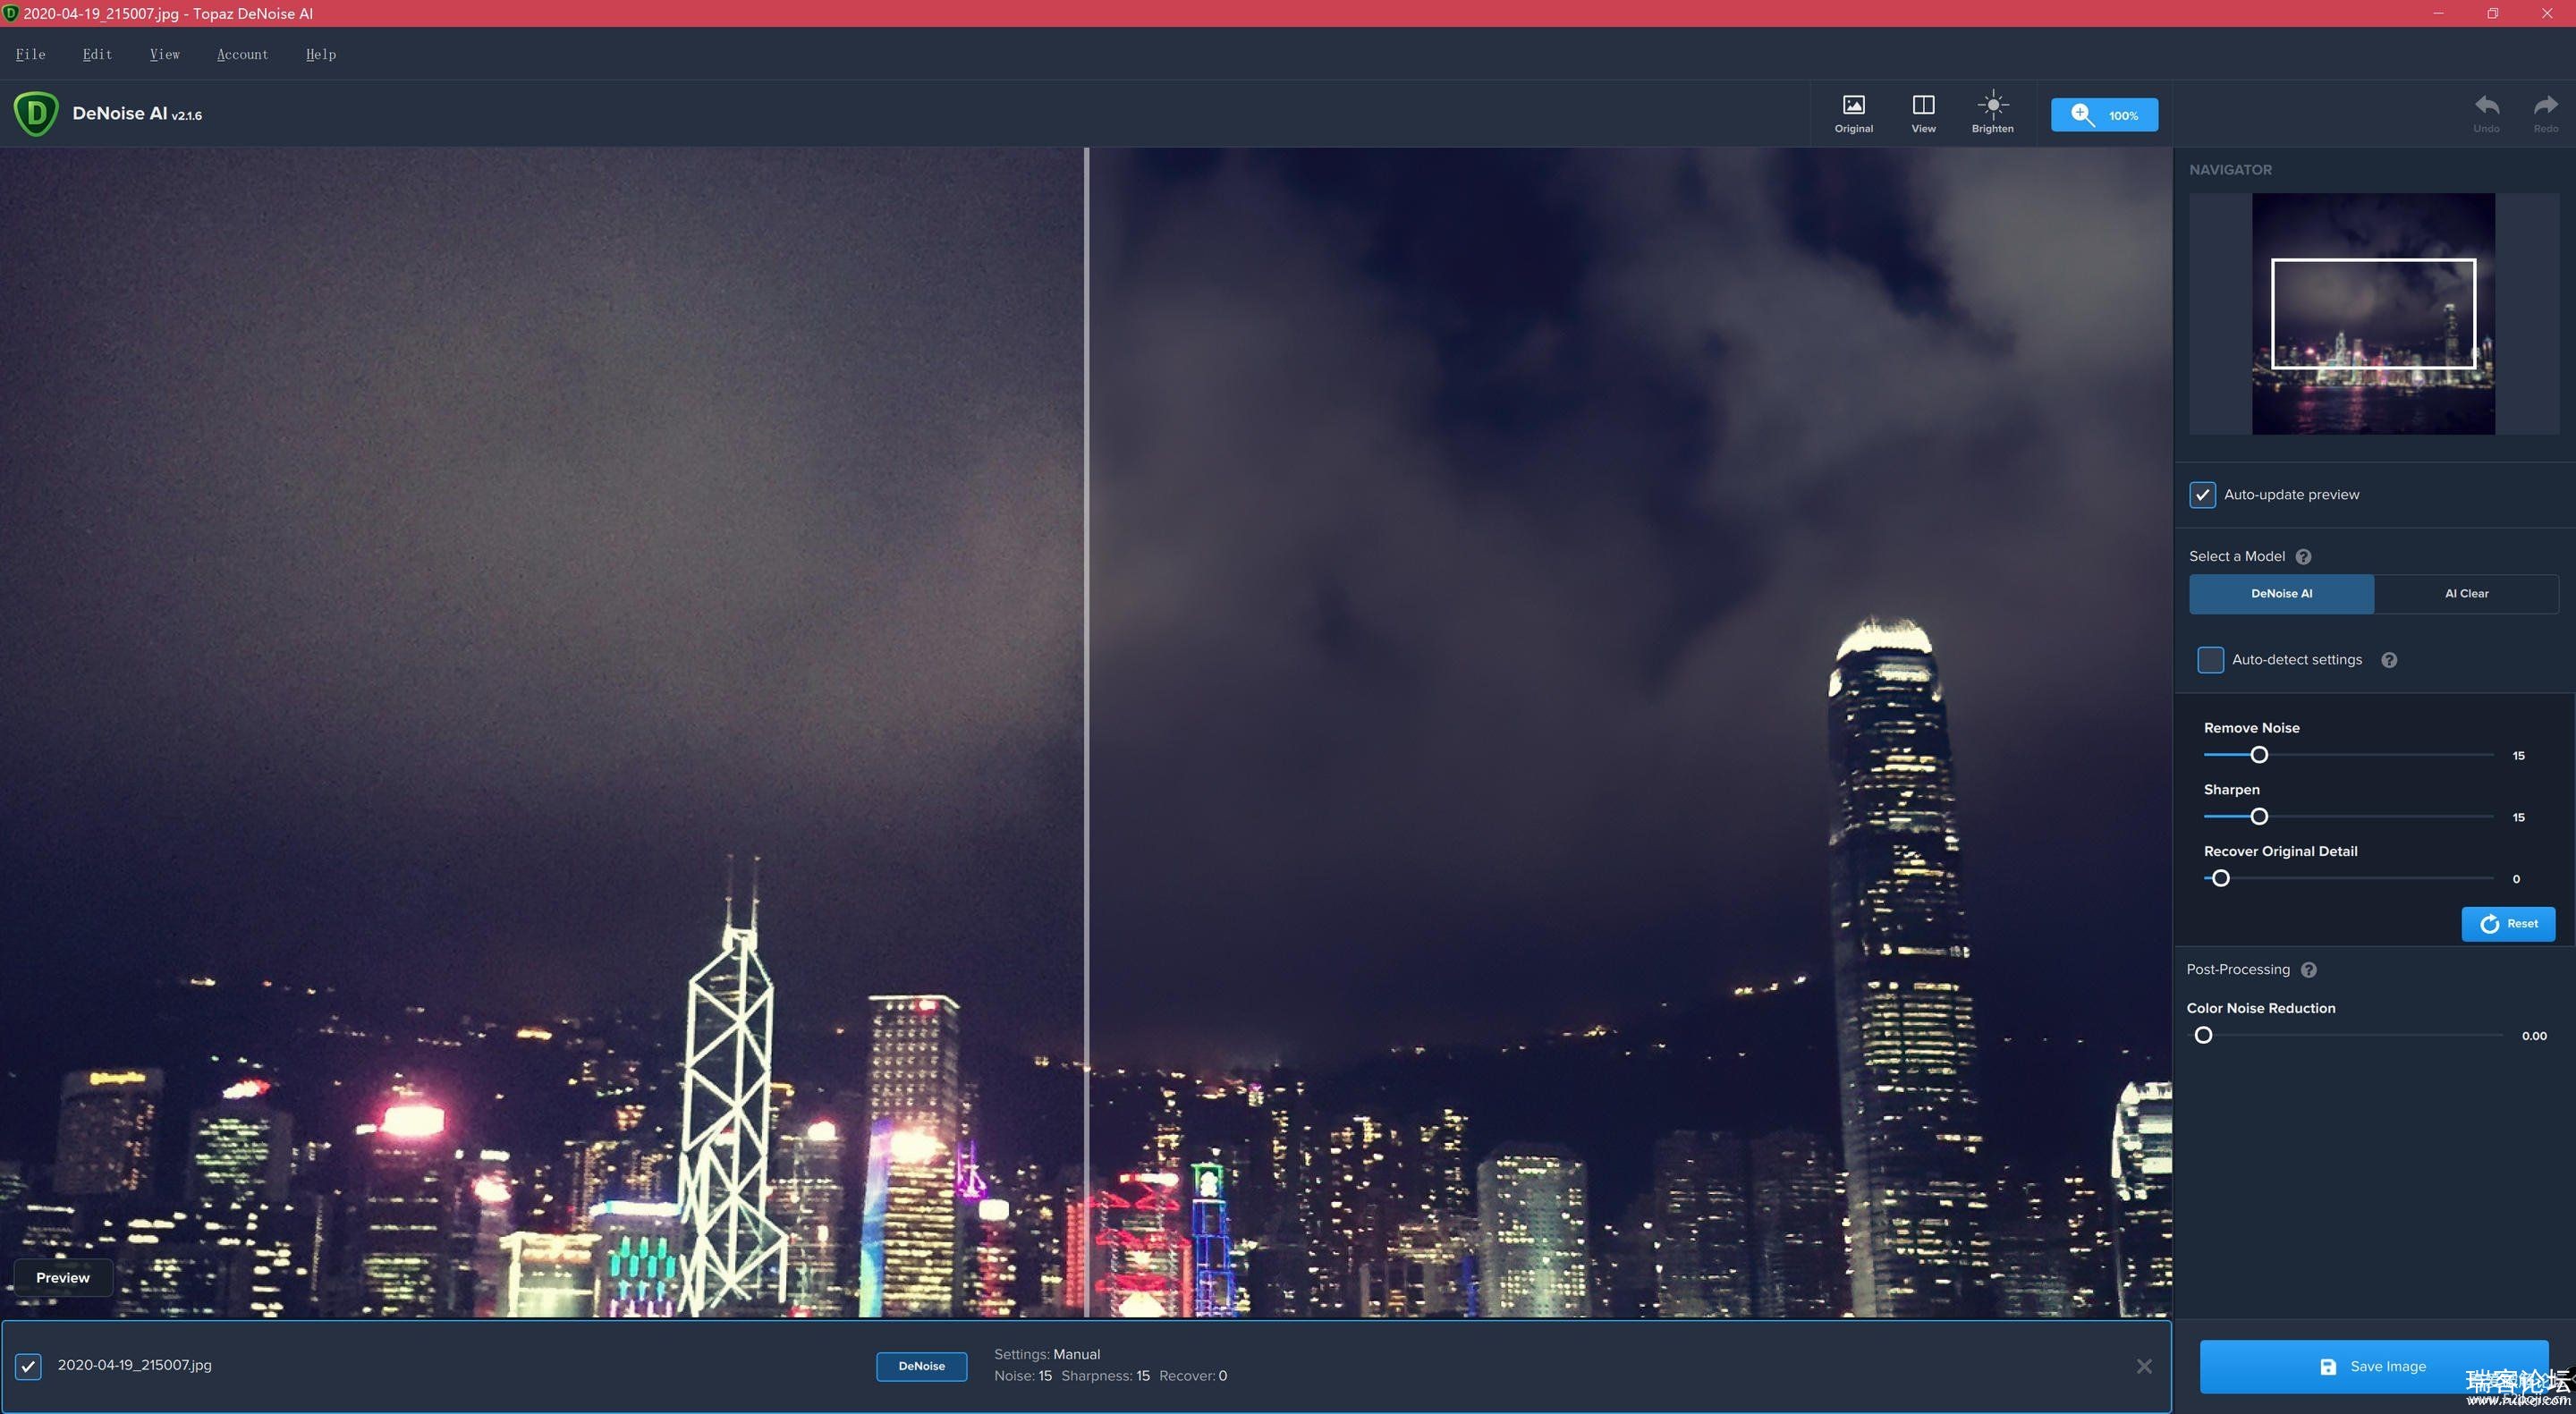Click the Save Image button icon
2576x1414 pixels.
pyautogui.click(x=2331, y=1365)
